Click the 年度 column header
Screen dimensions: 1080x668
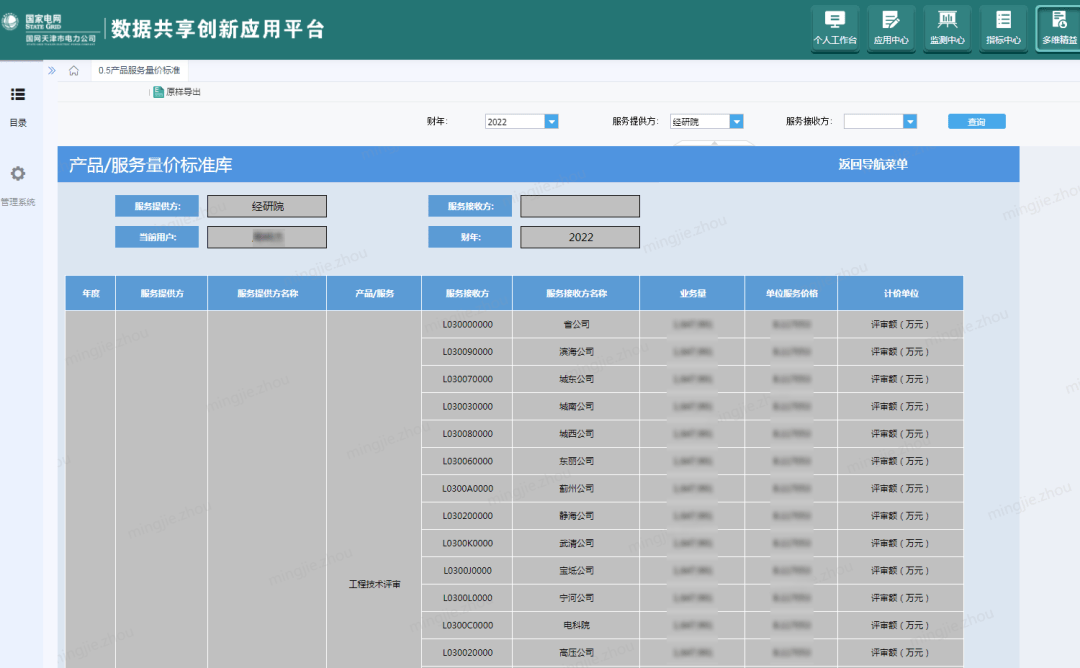91,293
